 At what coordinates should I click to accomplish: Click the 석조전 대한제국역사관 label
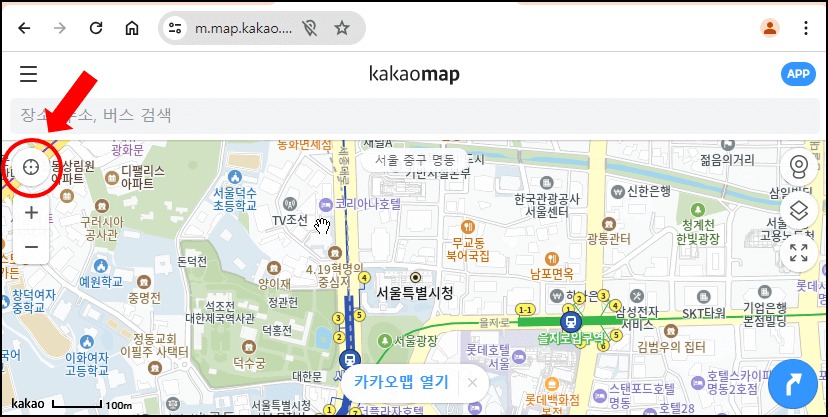pyautogui.click(x=220, y=311)
